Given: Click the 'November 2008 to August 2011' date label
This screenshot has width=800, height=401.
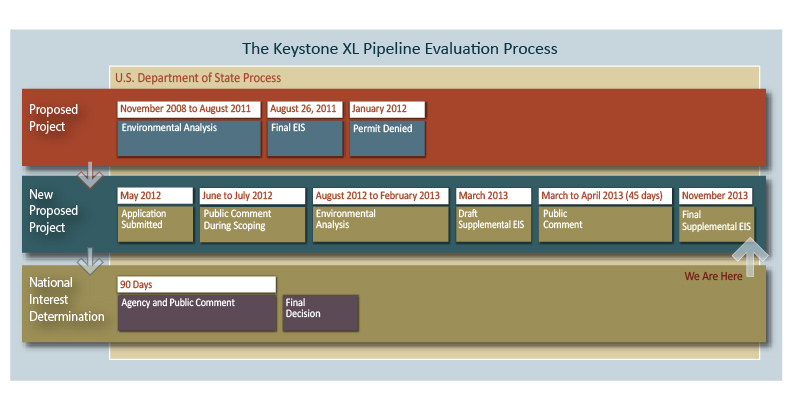Looking at the screenshot, I should click(189, 109).
